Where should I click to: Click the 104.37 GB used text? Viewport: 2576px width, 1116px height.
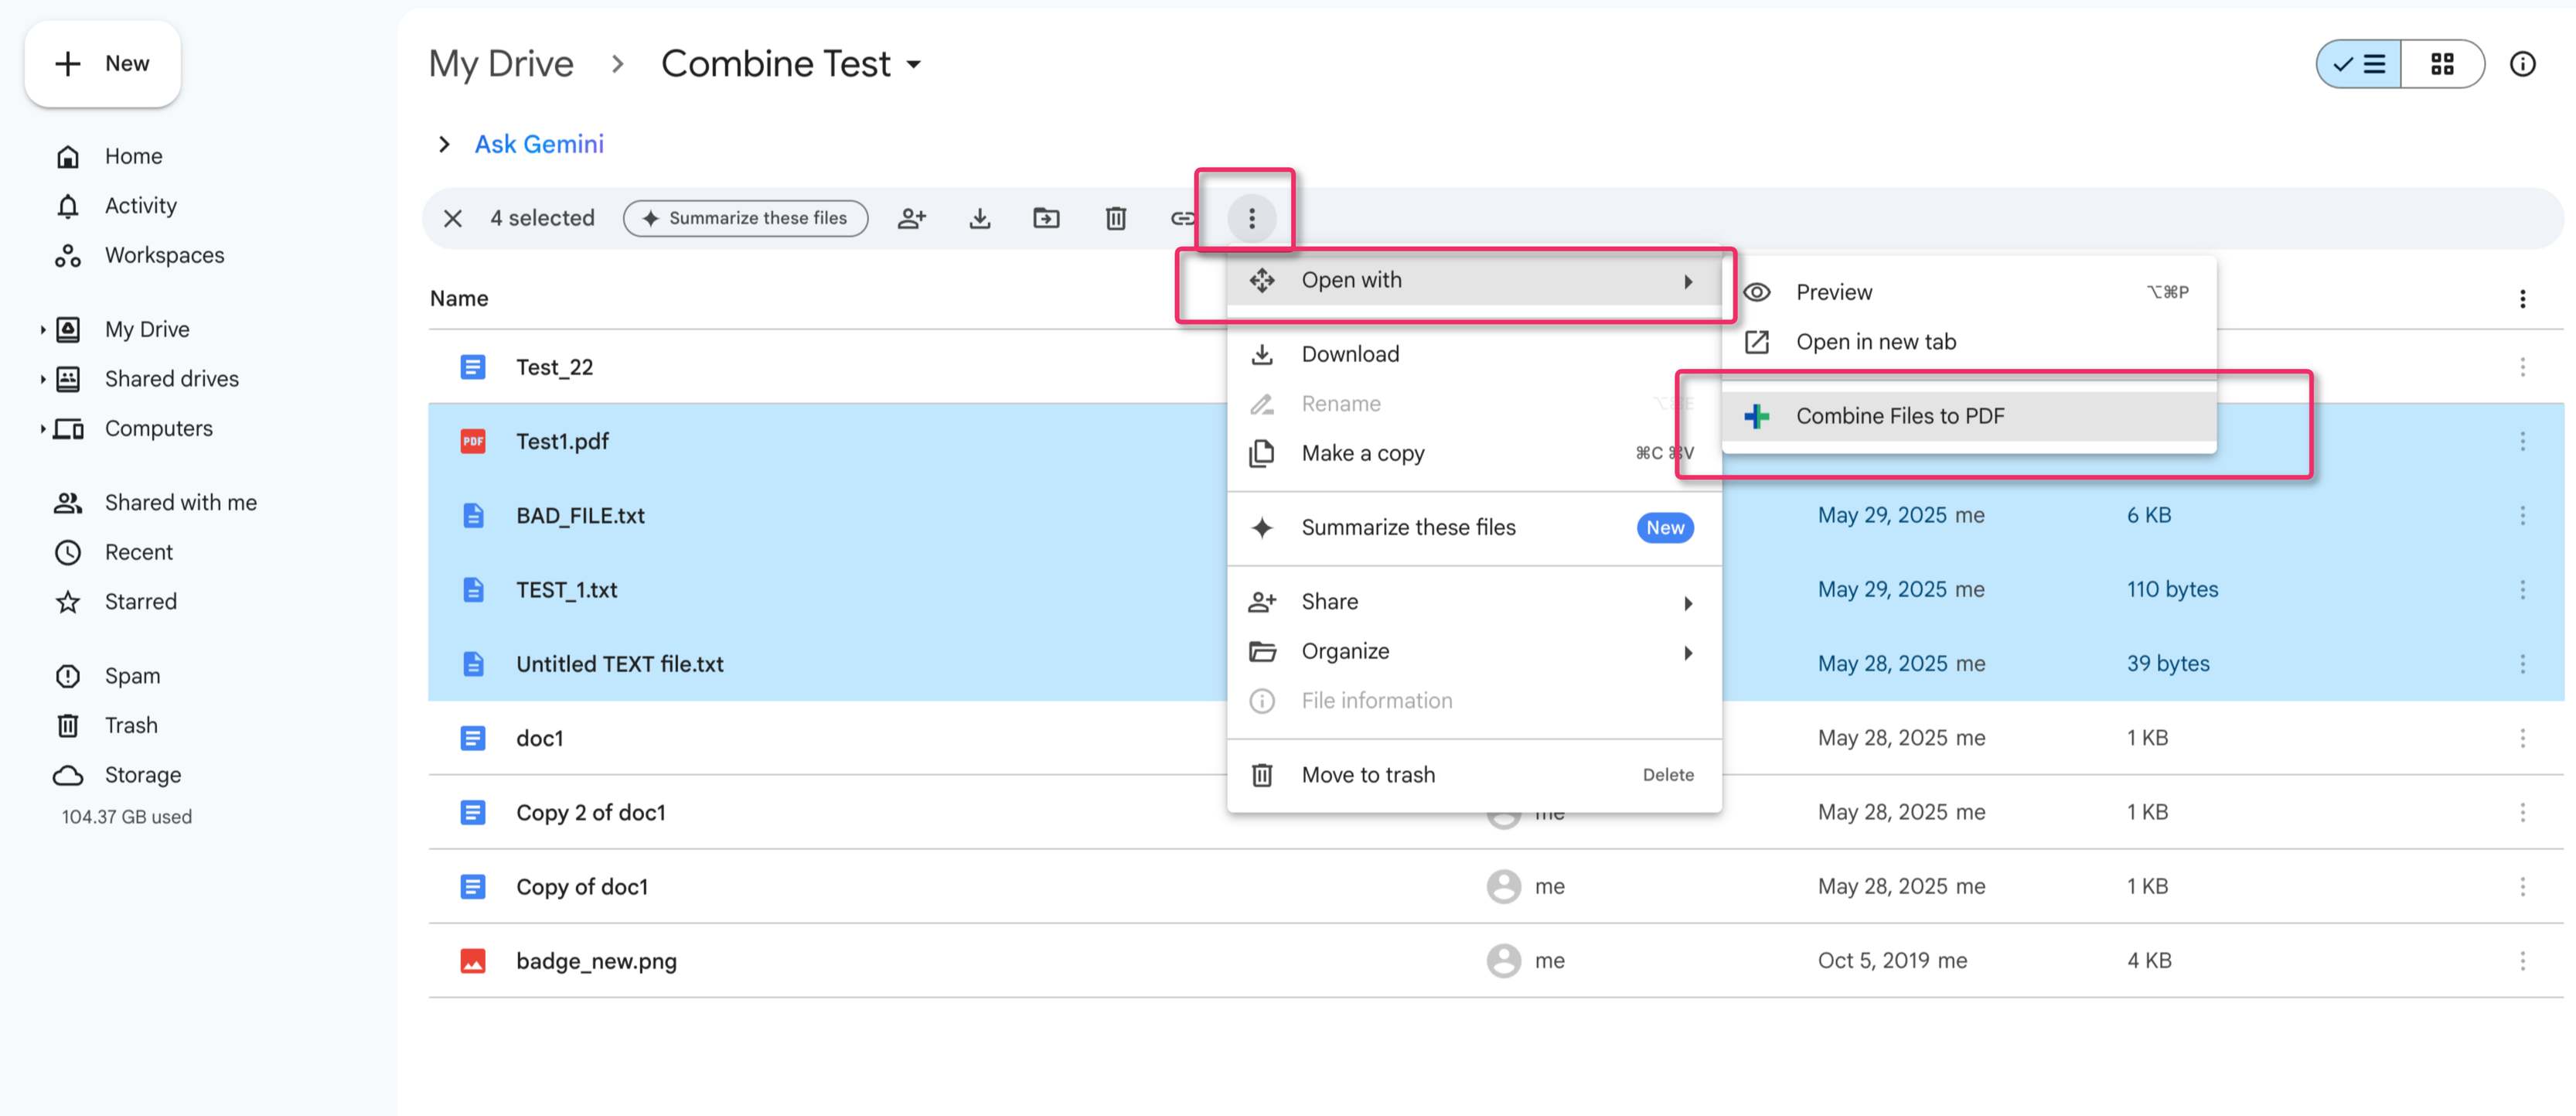click(x=126, y=816)
